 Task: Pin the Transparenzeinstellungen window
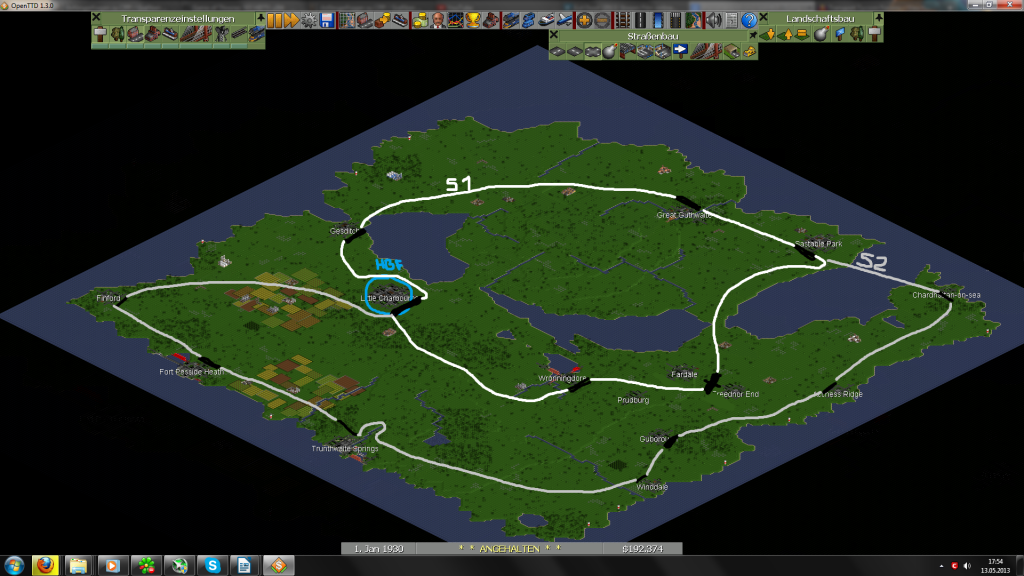click(261, 18)
